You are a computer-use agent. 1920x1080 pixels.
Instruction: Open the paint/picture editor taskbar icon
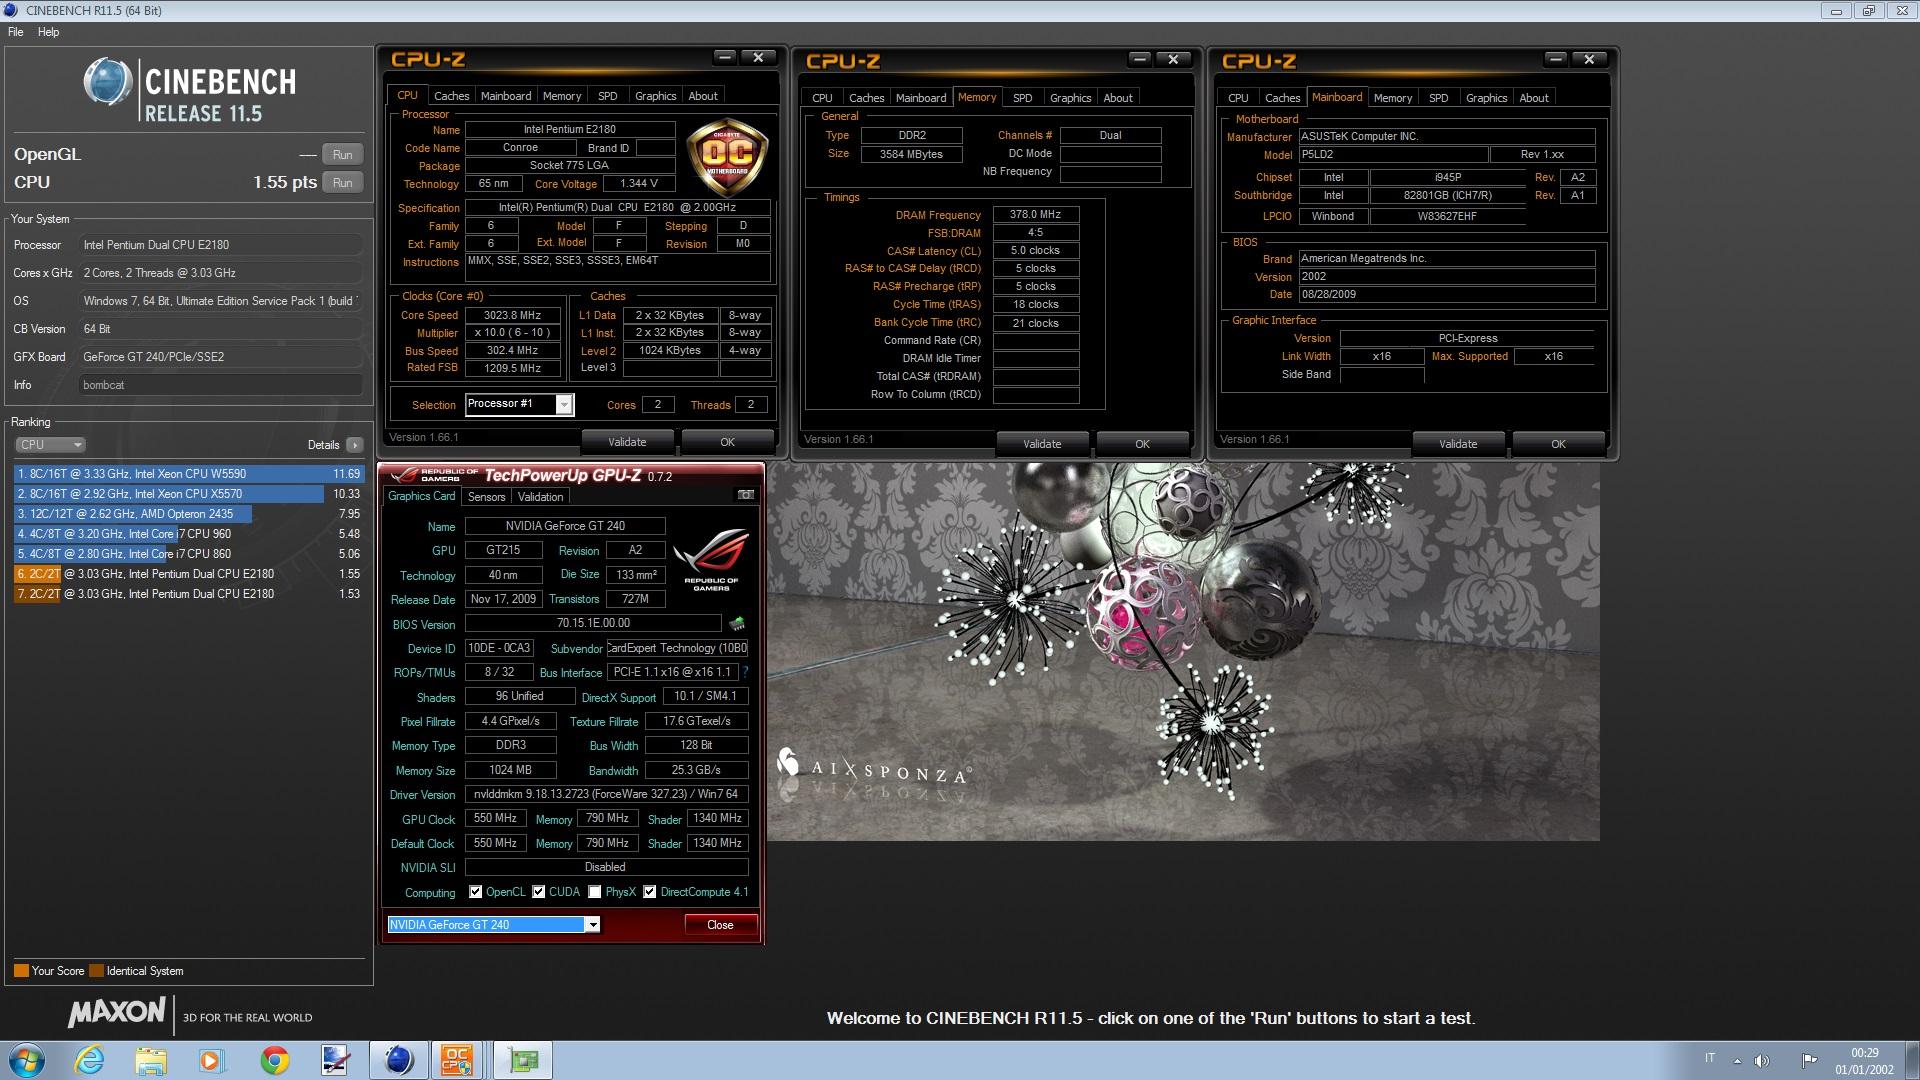pos(335,1060)
